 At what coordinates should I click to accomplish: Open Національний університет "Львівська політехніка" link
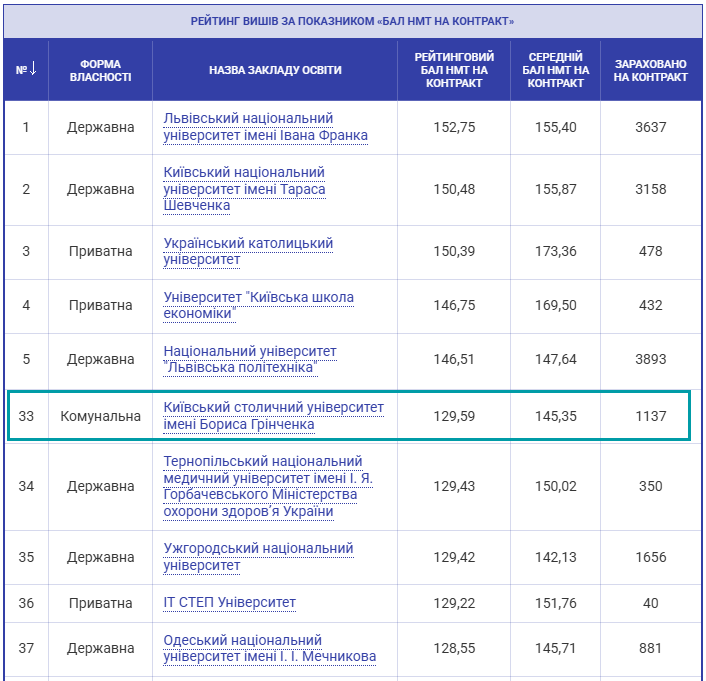(x=250, y=359)
